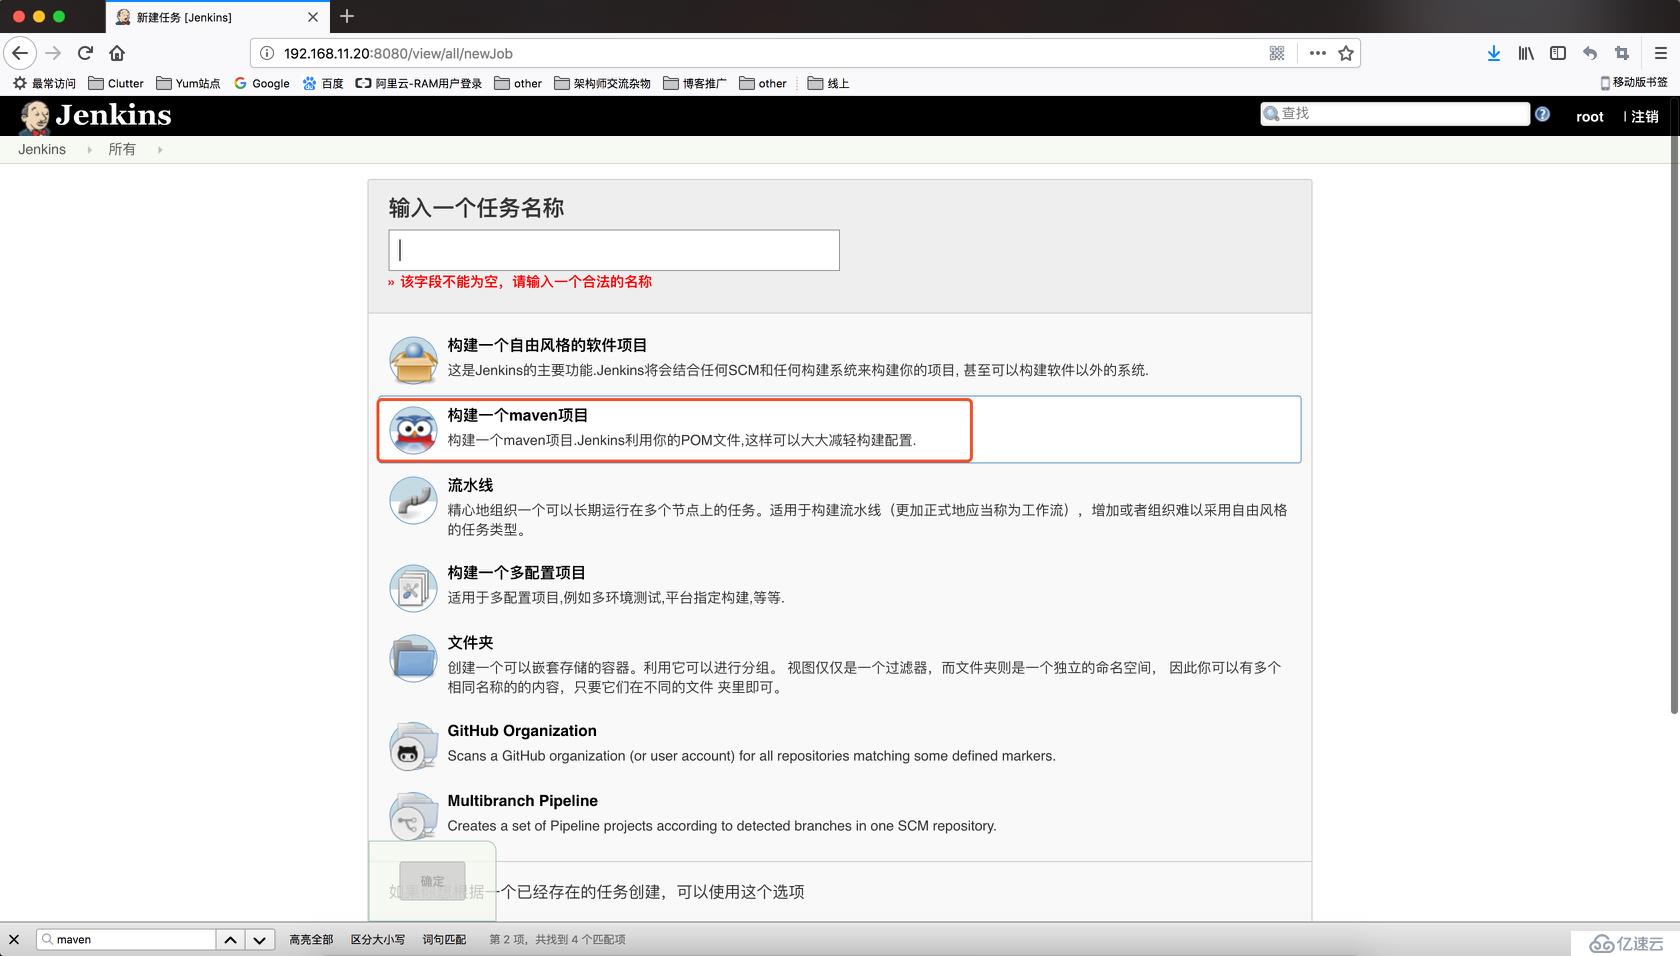Viewport: 1680px width, 956px height.
Task: Open a new browser tab with plus
Action: [347, 16]
